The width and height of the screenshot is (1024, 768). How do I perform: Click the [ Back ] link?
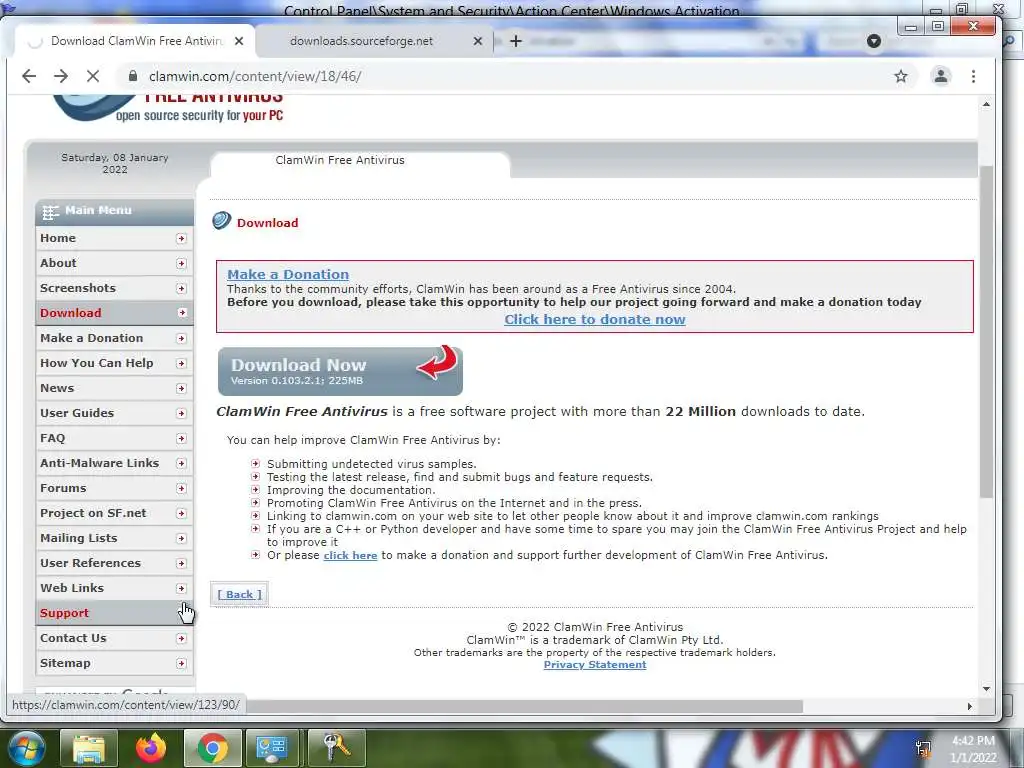[x=240, y=594]
